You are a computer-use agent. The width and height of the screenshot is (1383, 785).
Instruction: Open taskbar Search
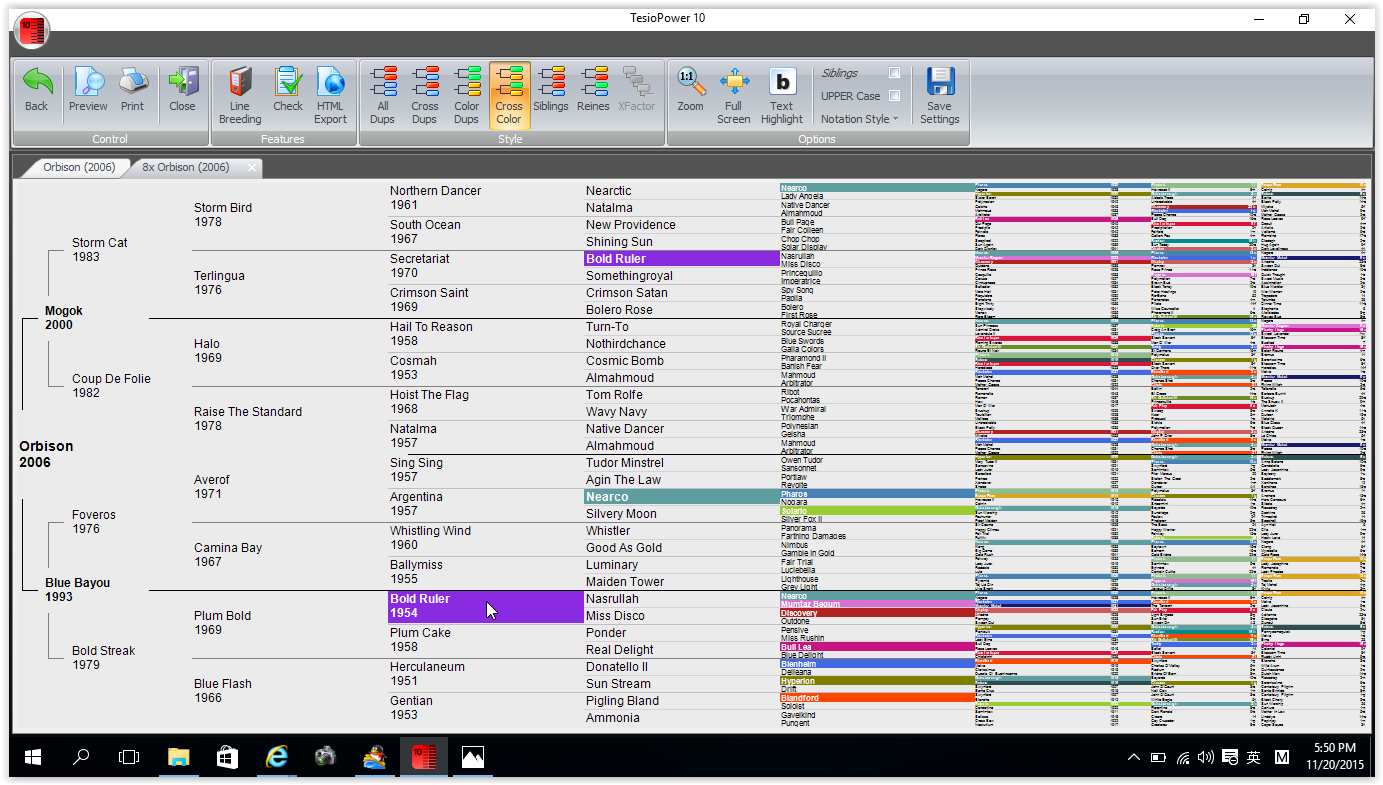[x=81, y=758]
